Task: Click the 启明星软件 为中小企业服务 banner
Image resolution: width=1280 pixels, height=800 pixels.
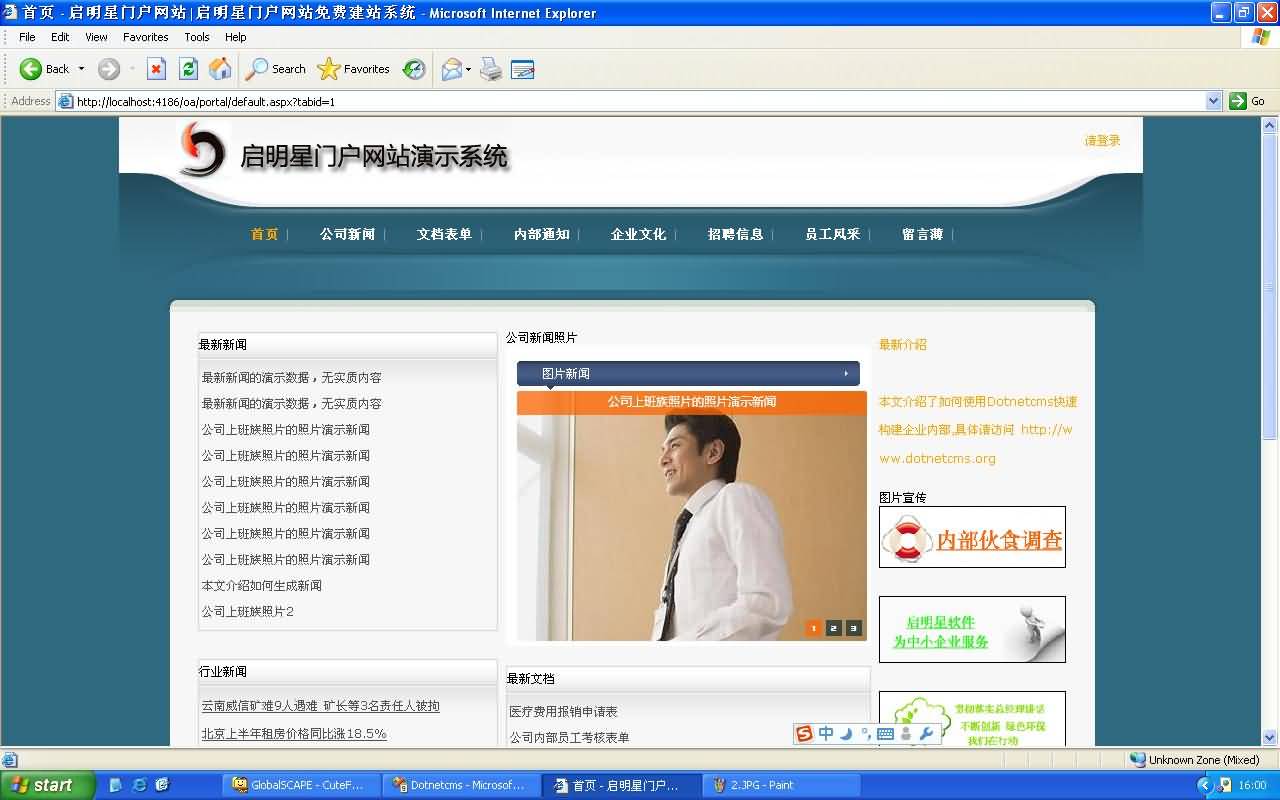Action: click(x=972, y=629)
